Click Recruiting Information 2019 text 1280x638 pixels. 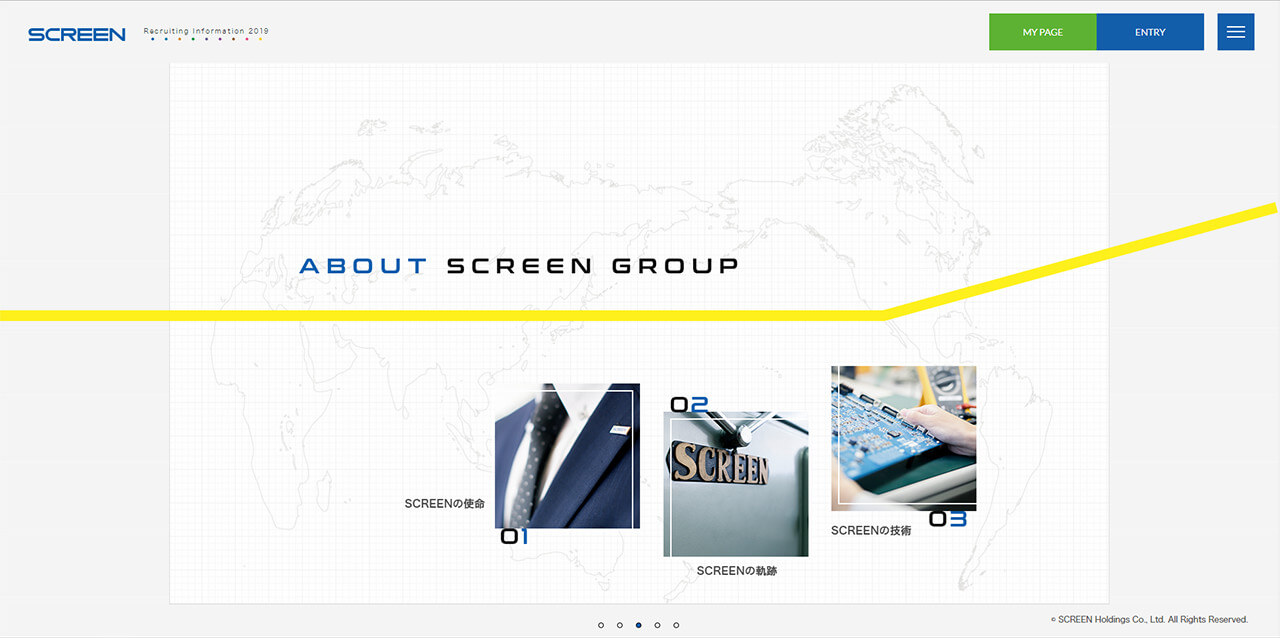[x=206, y=32]
